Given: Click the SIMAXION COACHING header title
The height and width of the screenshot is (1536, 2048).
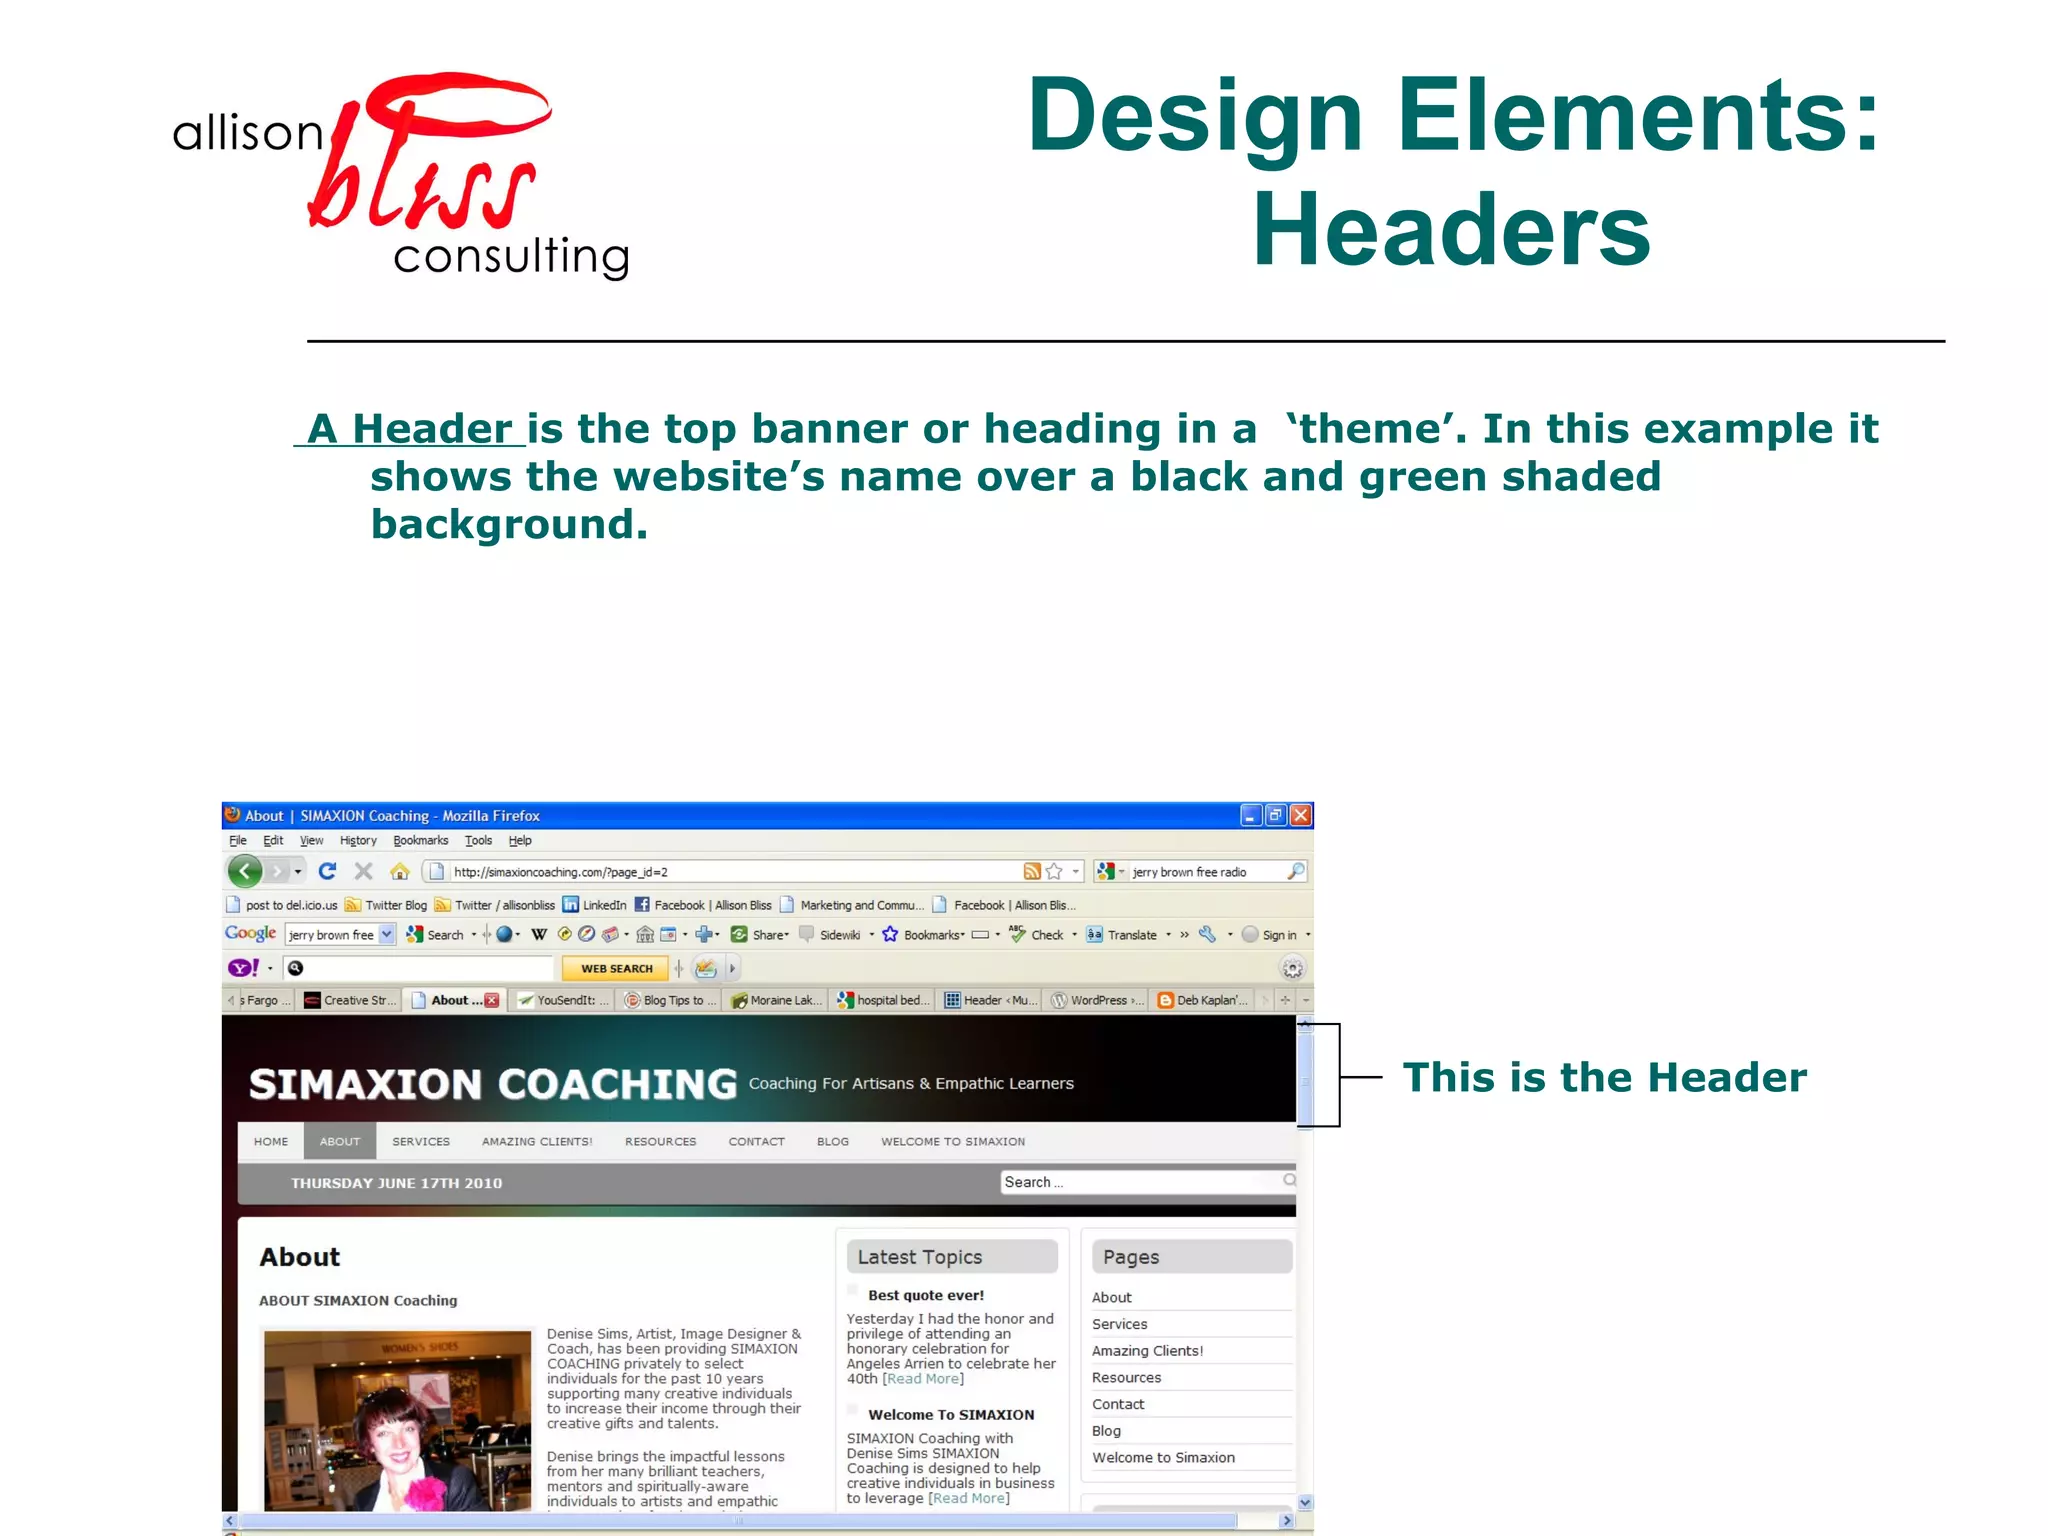Looking at the screenshot, I should 493,1085.
